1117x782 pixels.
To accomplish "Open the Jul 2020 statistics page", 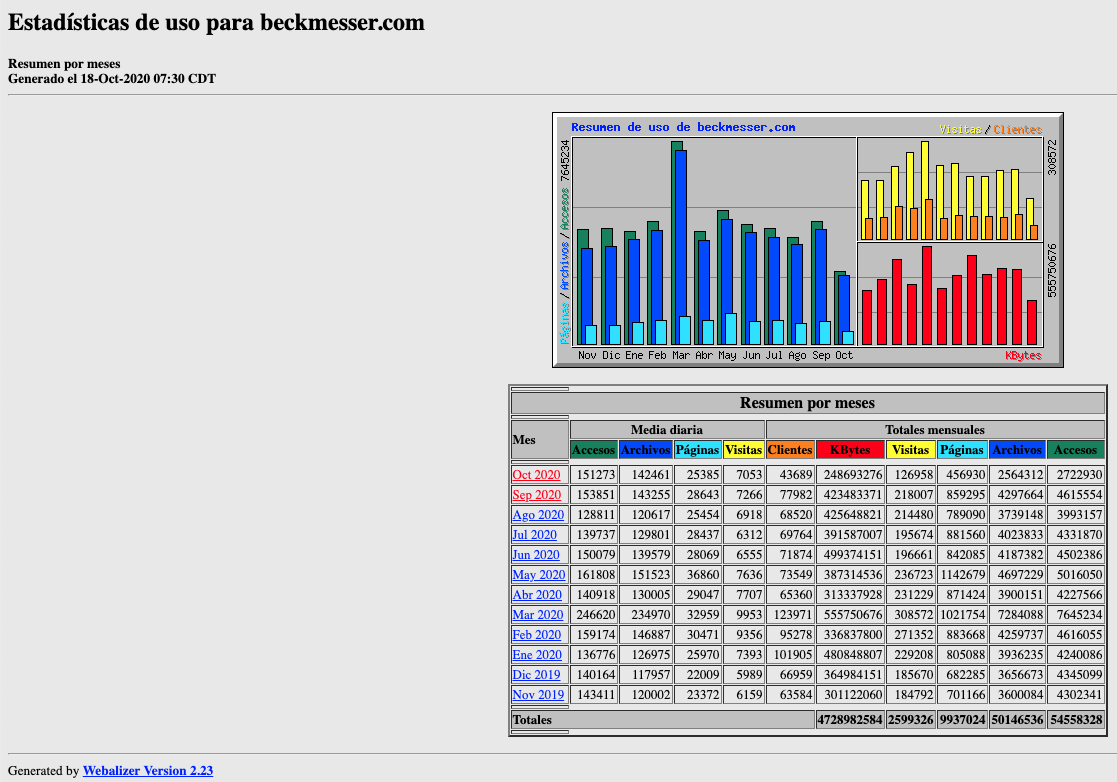I will pos(534,534).
